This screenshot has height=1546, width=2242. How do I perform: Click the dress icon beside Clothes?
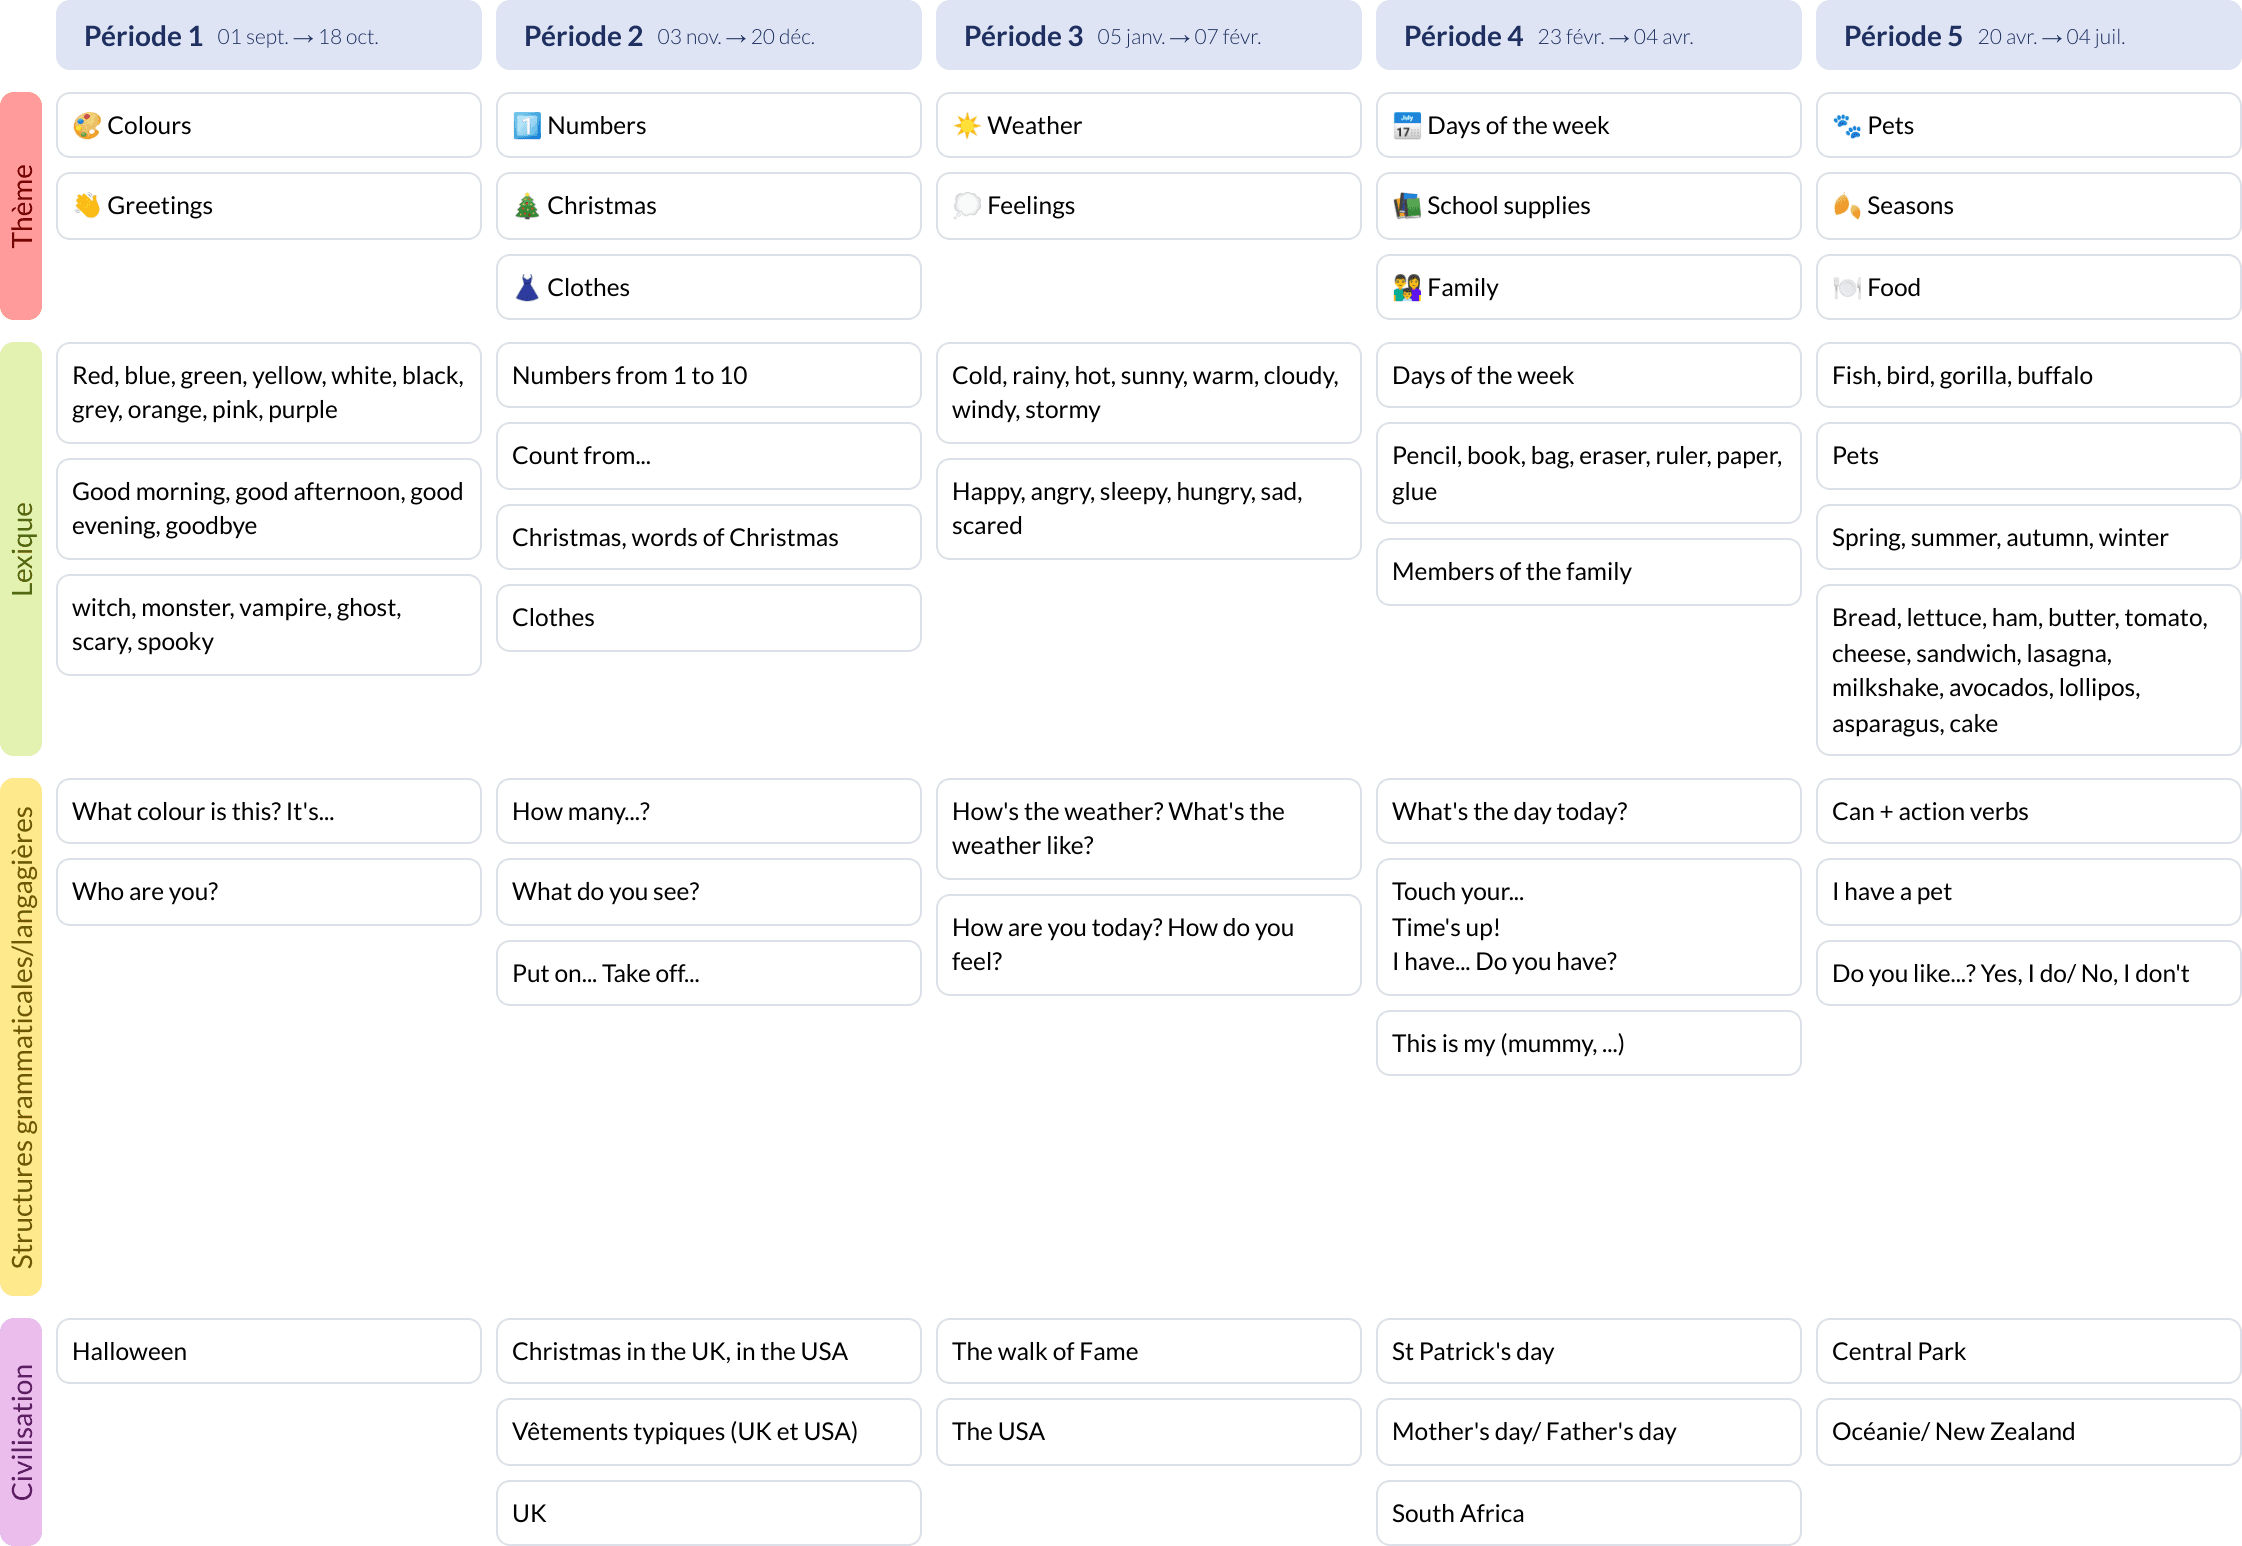(x=527, y=288)
